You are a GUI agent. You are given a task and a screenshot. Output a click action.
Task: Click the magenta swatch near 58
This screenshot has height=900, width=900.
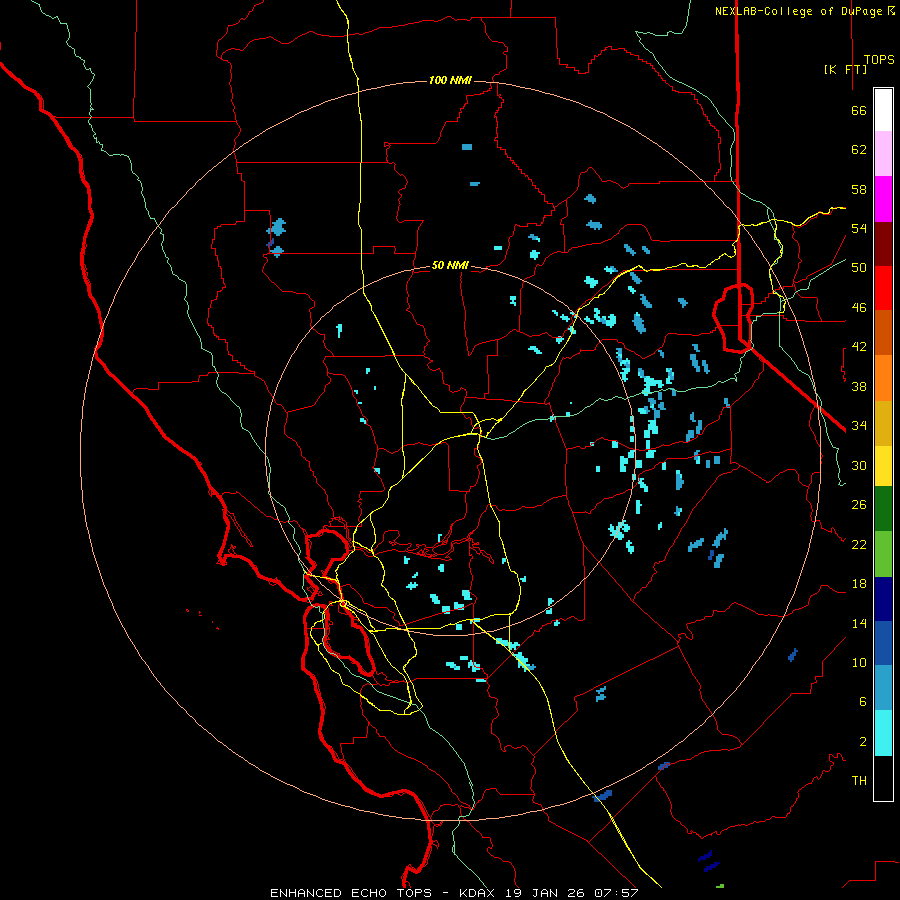[883, 199]
